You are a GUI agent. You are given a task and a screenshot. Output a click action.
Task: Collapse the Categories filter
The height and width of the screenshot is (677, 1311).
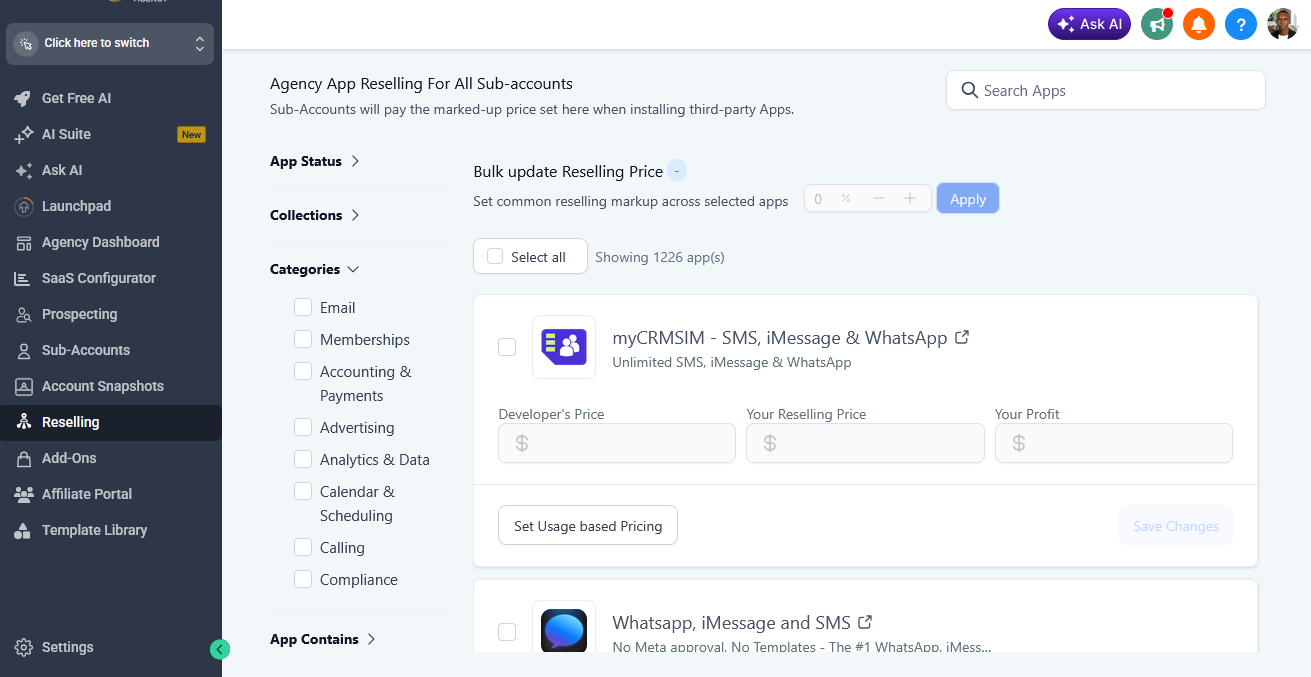(x=315, y=269)
